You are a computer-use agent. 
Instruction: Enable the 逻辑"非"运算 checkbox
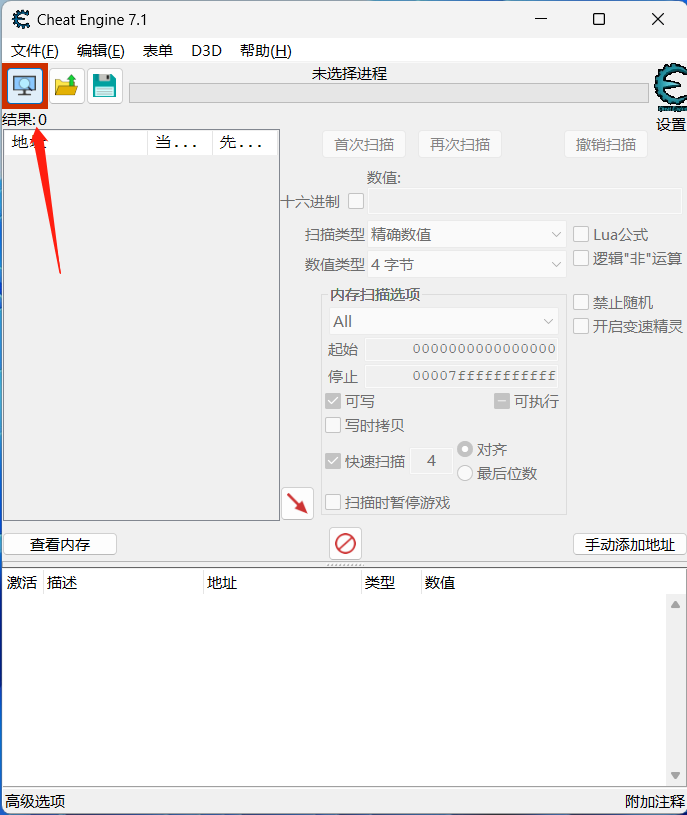pyautogui.click(x=581, y=258)
